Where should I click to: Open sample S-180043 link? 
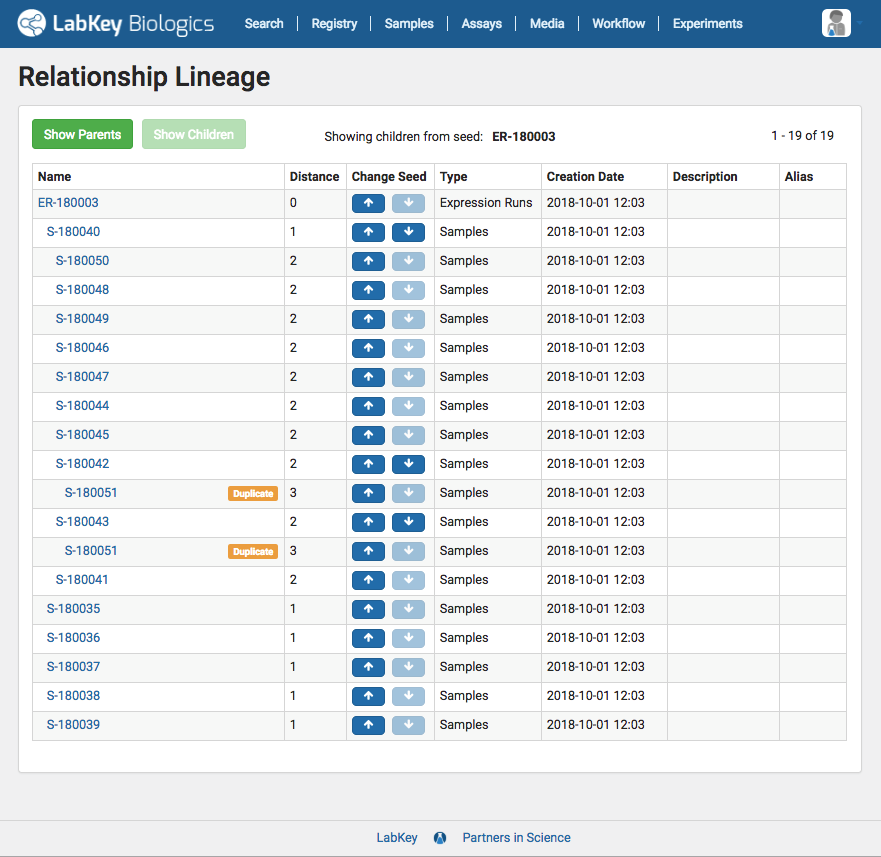point(82,522)
